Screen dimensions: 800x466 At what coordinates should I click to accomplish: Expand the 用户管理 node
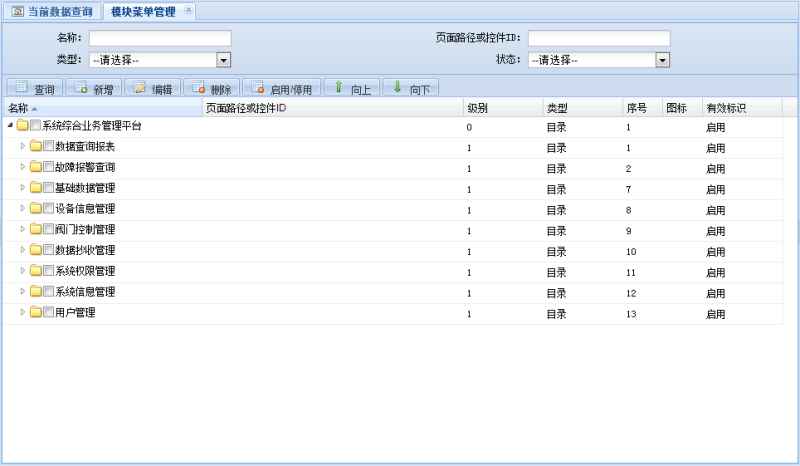(x=22, y=312)
